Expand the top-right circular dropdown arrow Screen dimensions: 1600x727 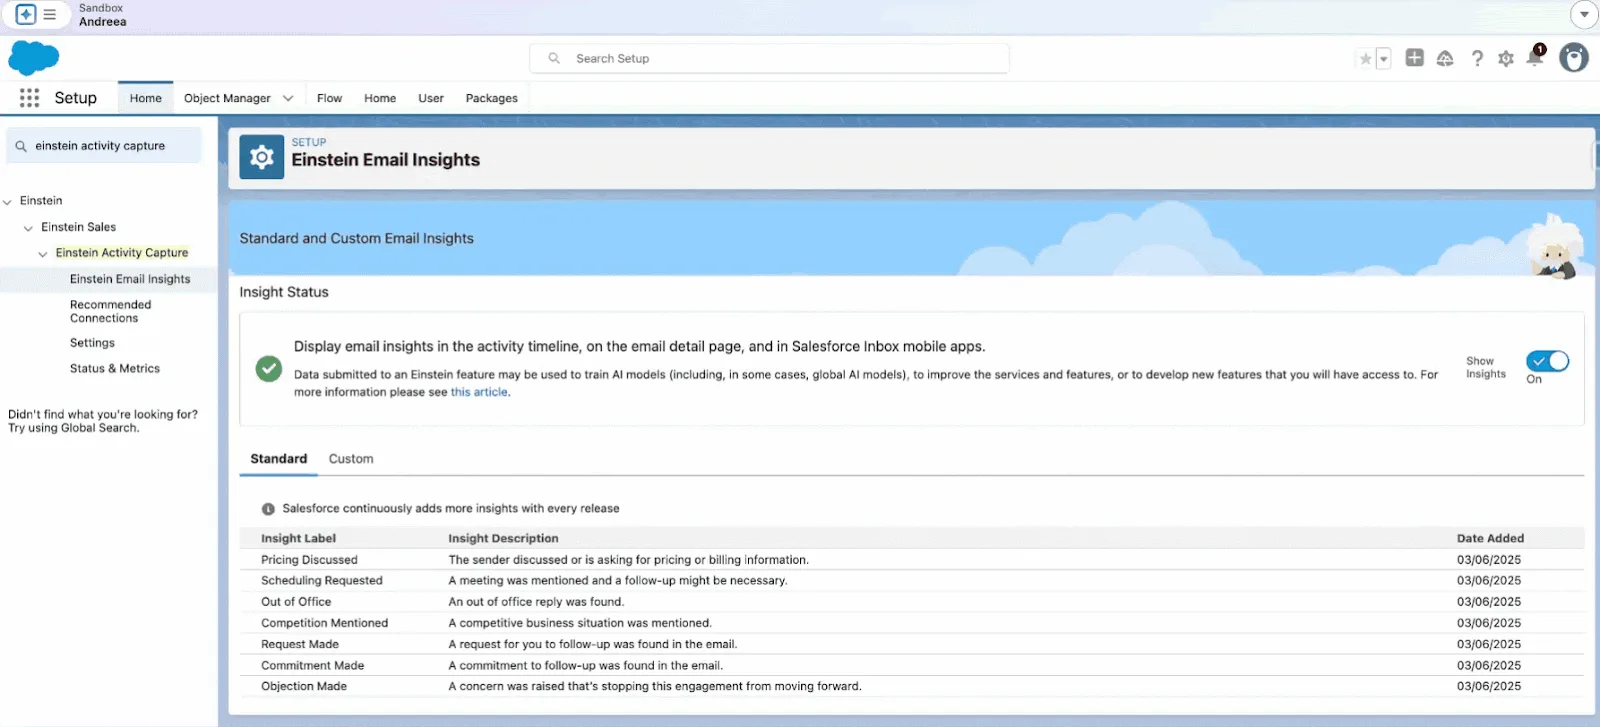point(1584,14)
